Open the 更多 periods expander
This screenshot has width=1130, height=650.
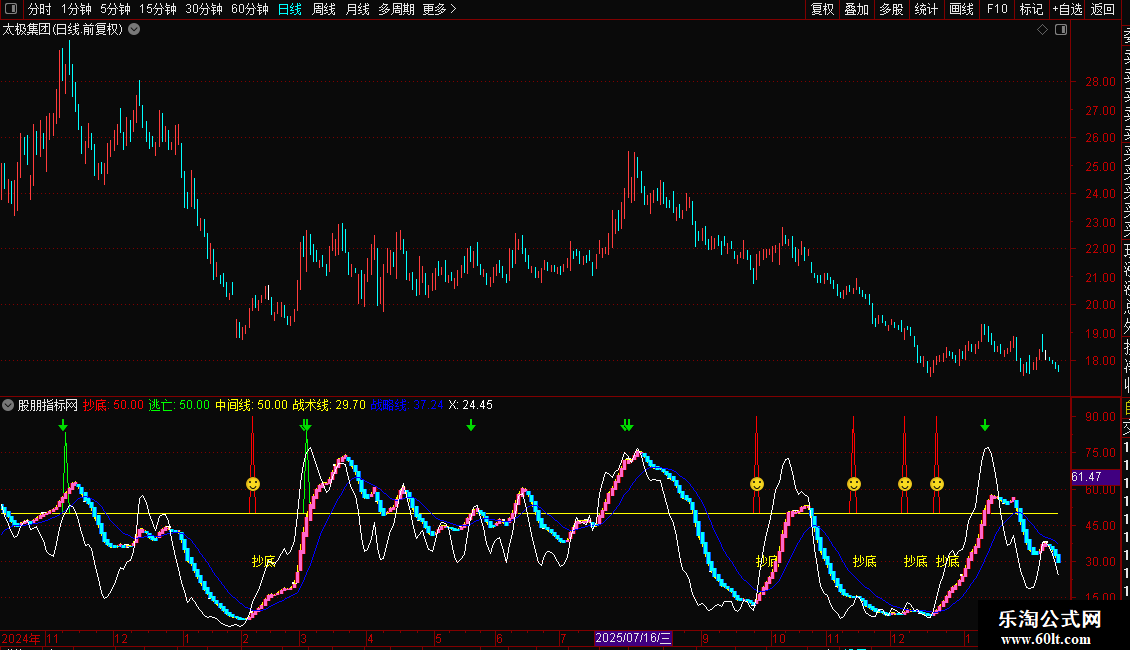[439, 9]
